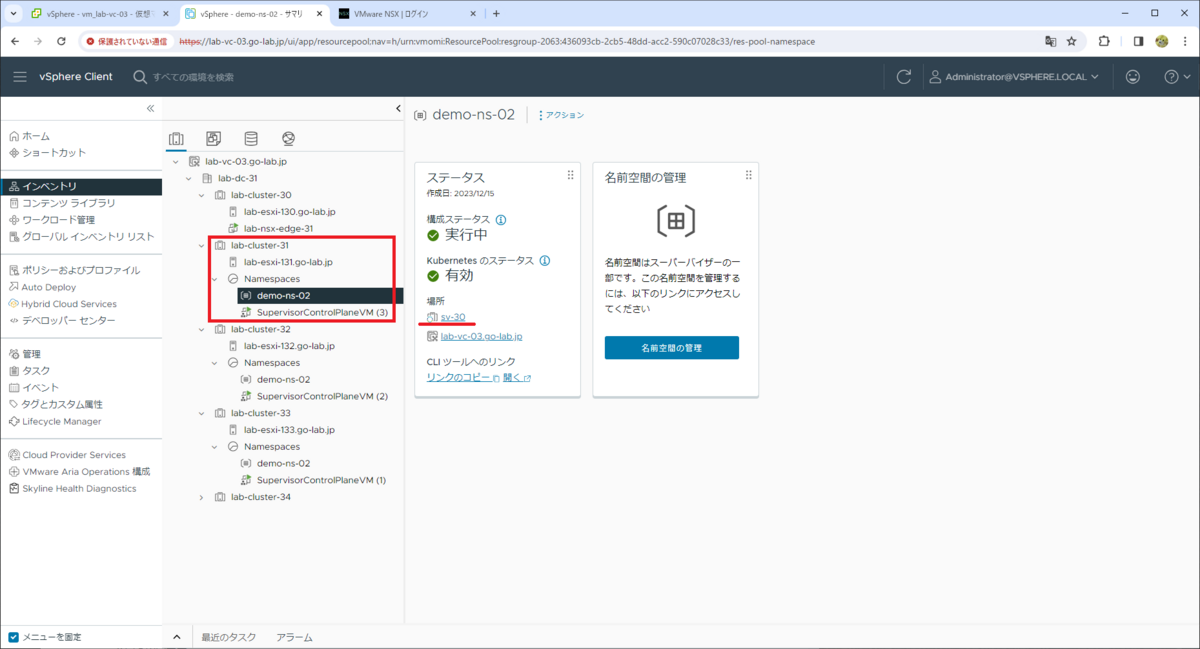Open sv-30 supervisor link
Image resolution: width=1200 pixels, height=649 pixels.
453,317
